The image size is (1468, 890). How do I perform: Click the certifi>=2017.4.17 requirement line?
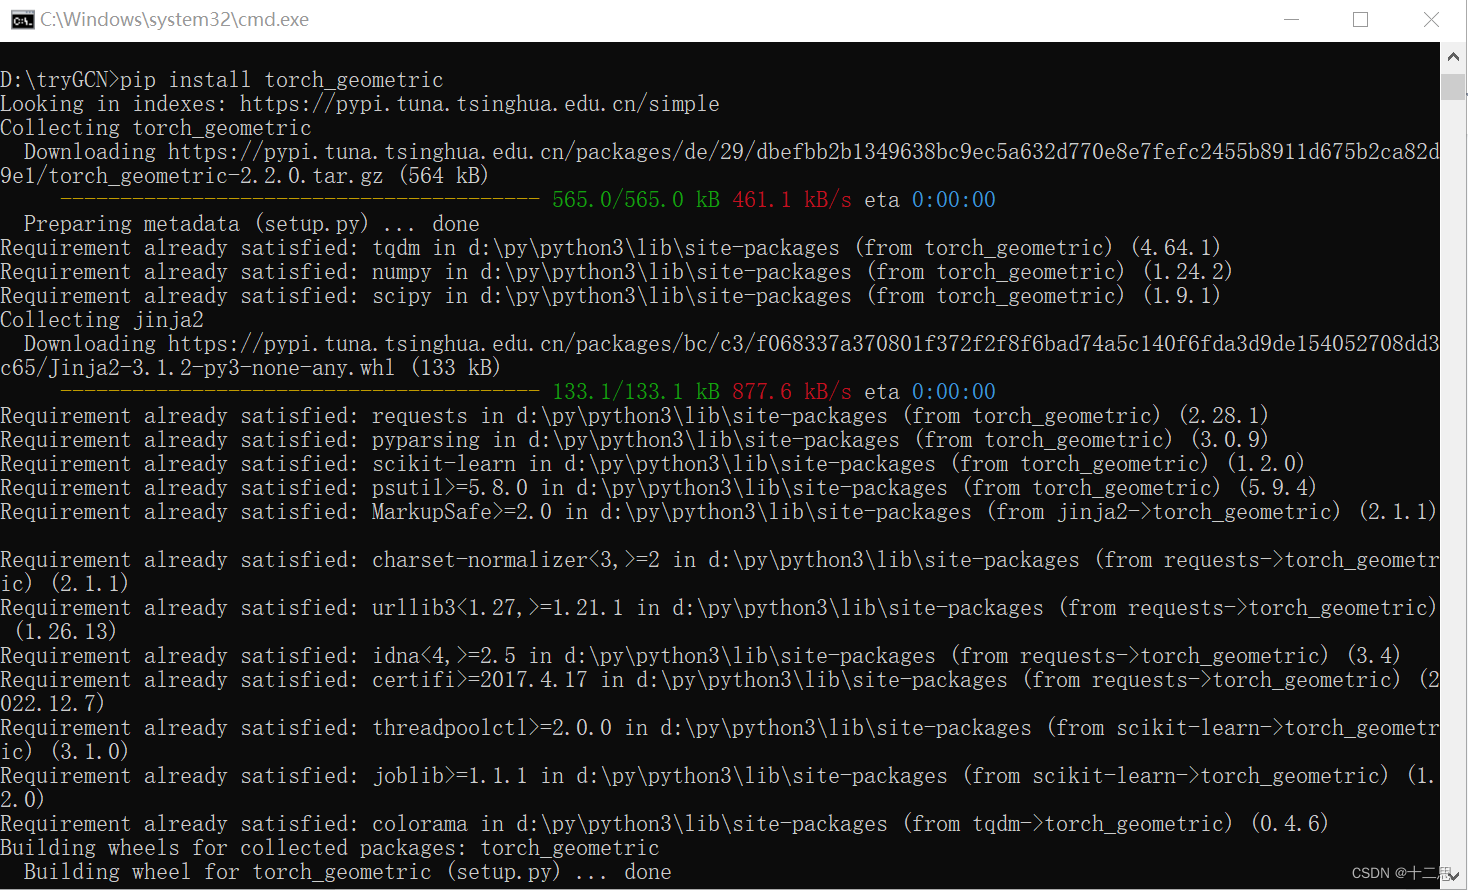click(x=720, y=692)
